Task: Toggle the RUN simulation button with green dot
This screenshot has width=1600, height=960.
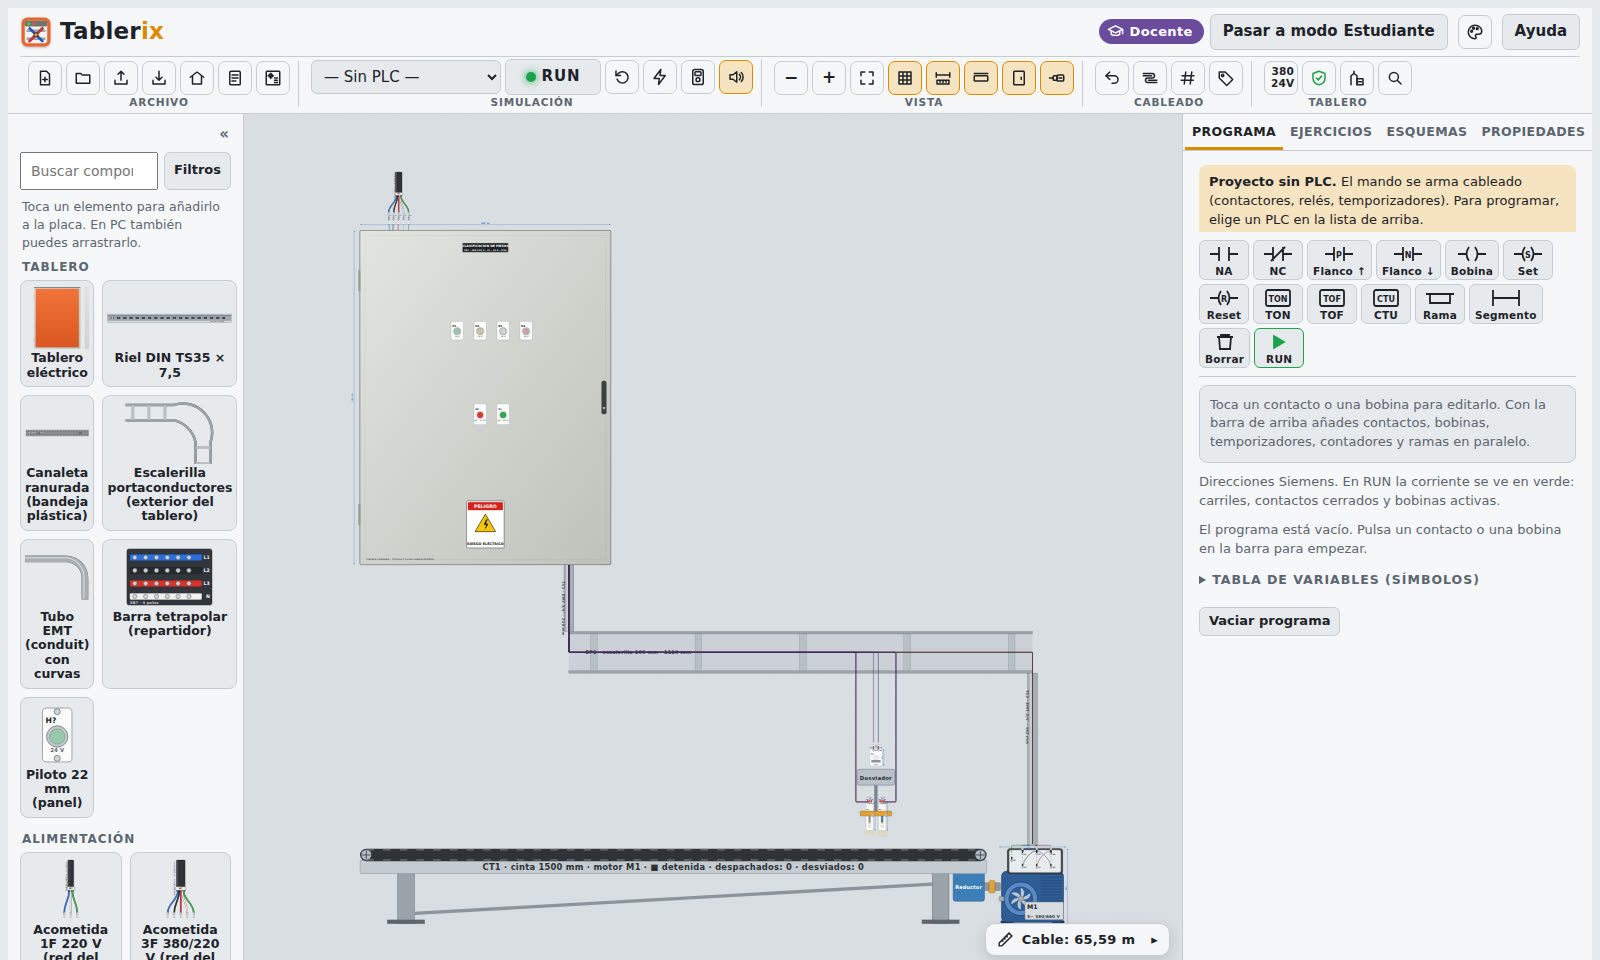Action: click(553, 77)
